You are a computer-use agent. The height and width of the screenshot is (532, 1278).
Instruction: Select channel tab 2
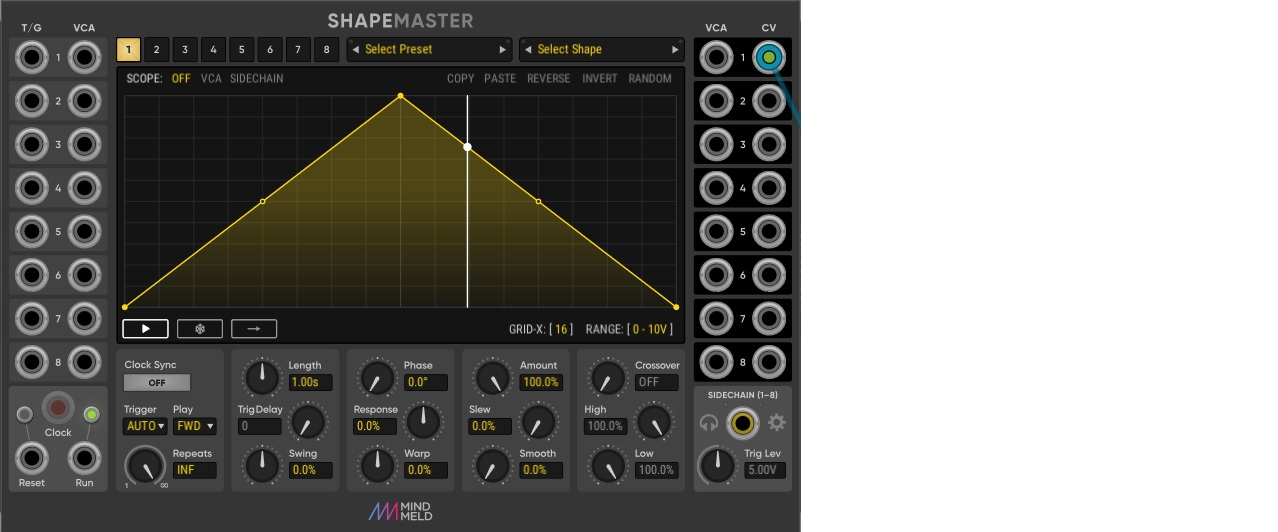157,49
